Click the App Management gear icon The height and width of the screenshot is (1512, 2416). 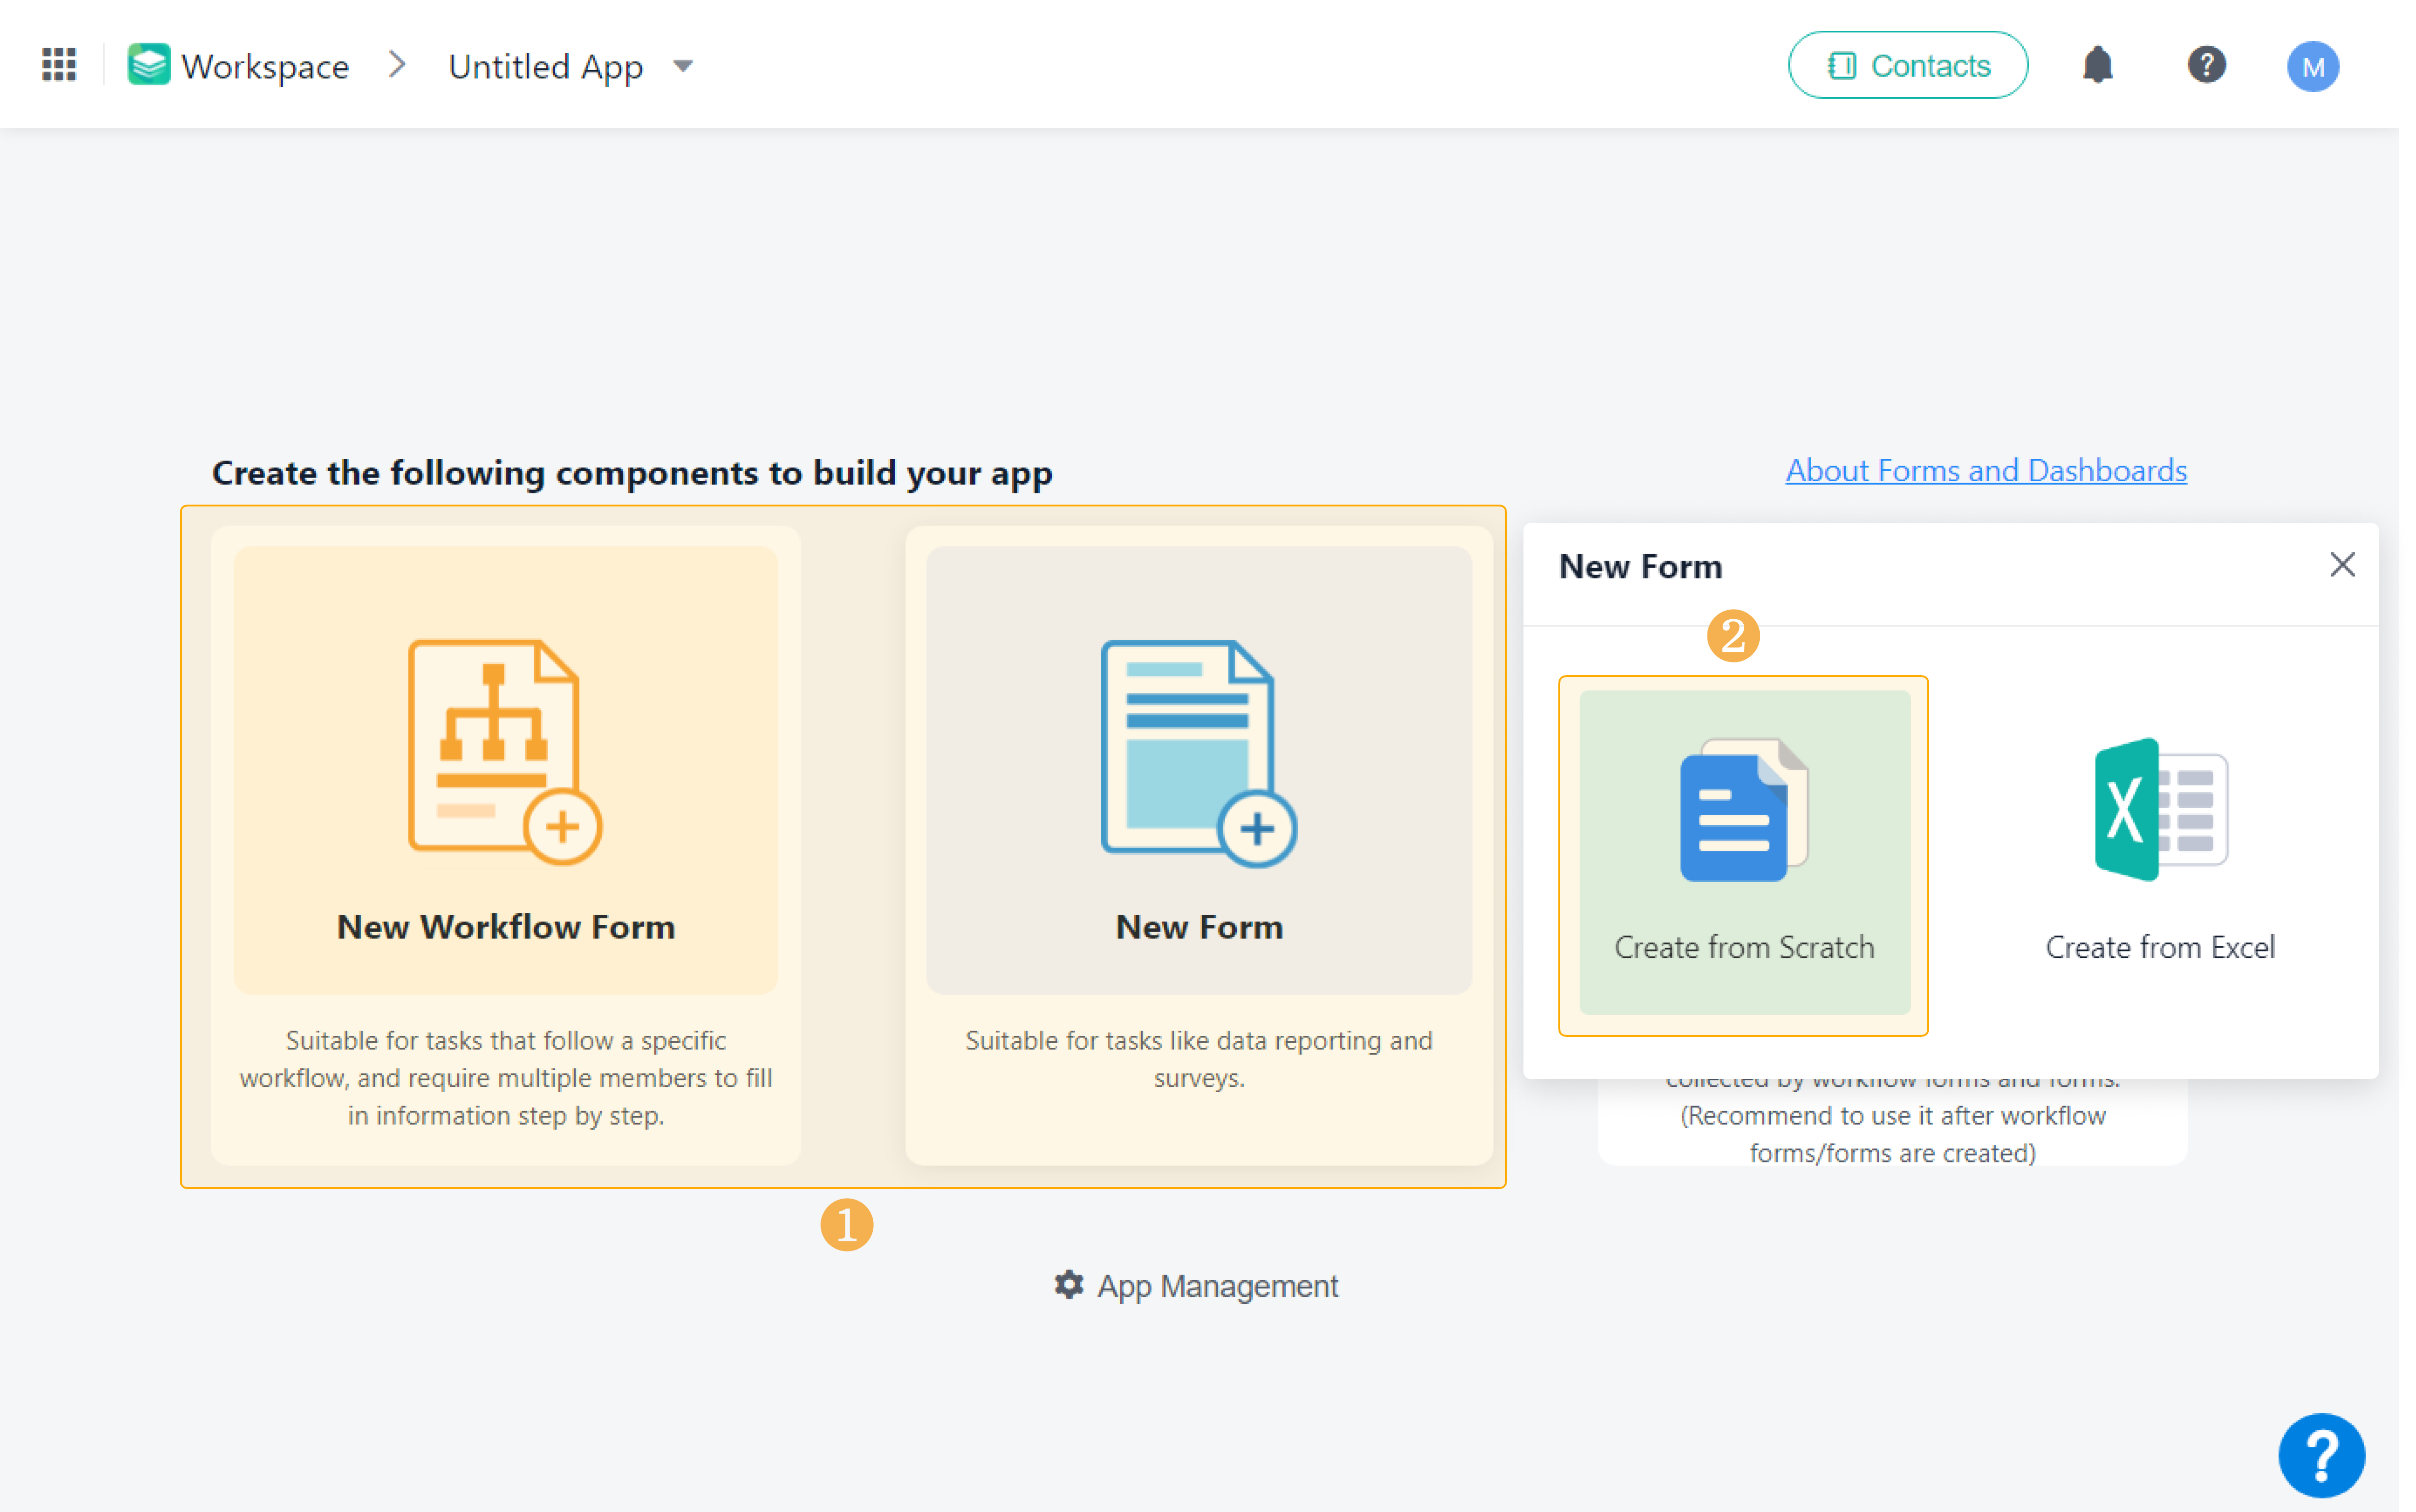click(x=1069, y=1285)
